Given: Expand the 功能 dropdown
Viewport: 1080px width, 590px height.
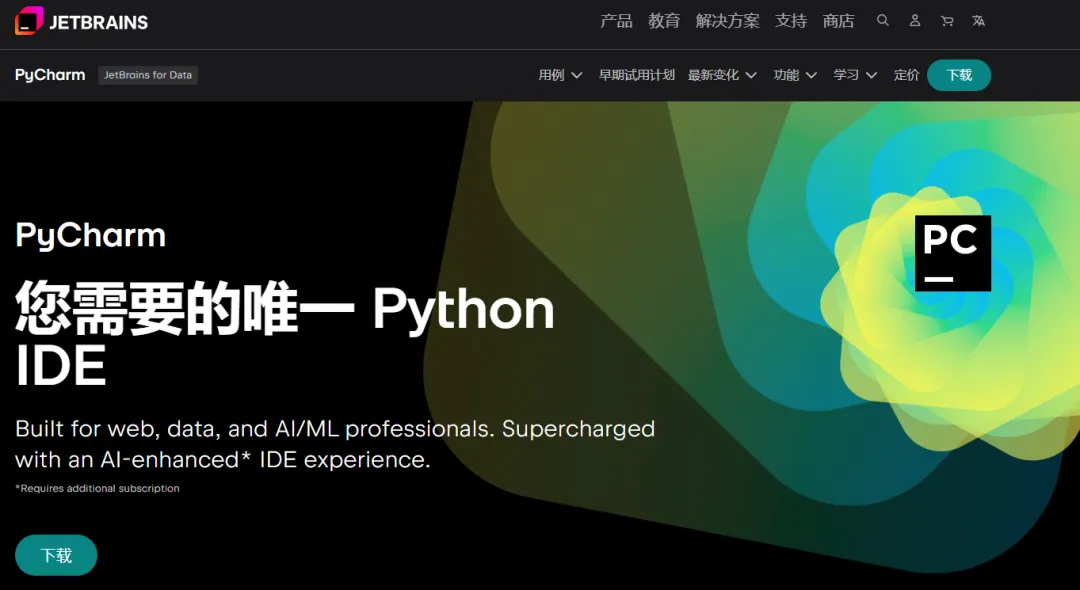Looking at the screenshot, I should (x=795, y=75).
